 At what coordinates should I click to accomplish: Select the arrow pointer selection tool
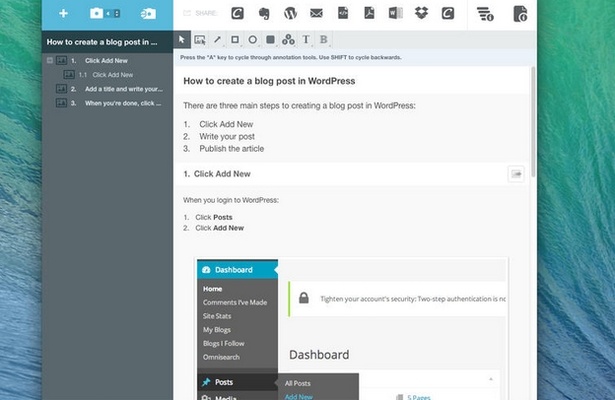182,40
